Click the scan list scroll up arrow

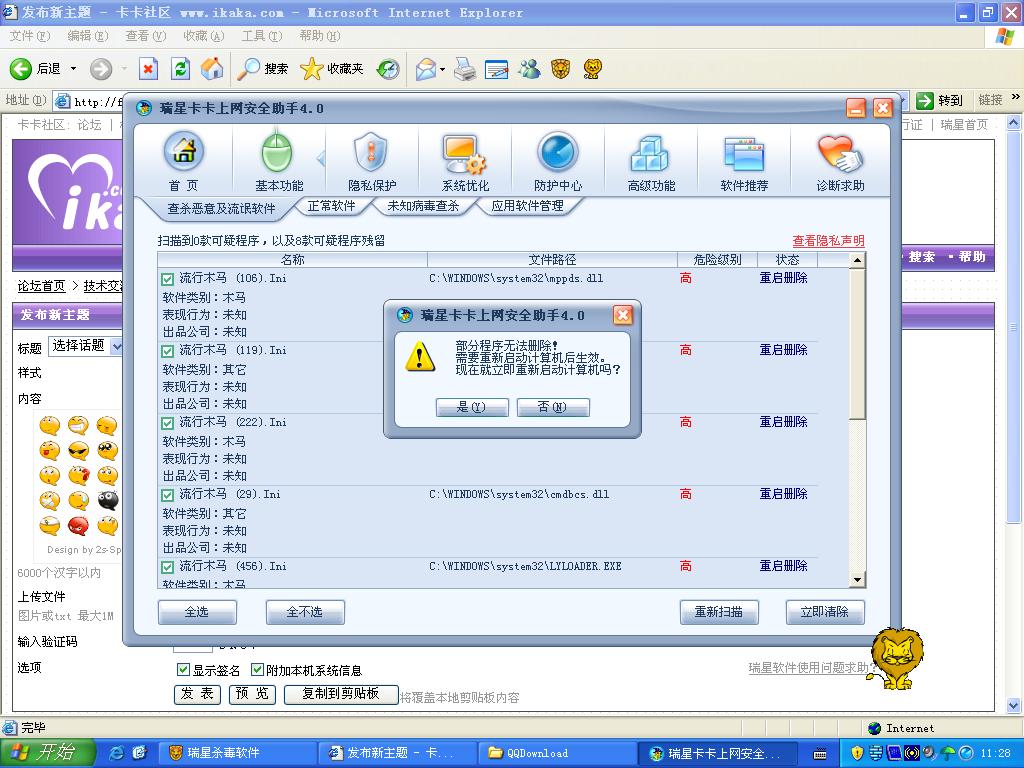point(857,260)
